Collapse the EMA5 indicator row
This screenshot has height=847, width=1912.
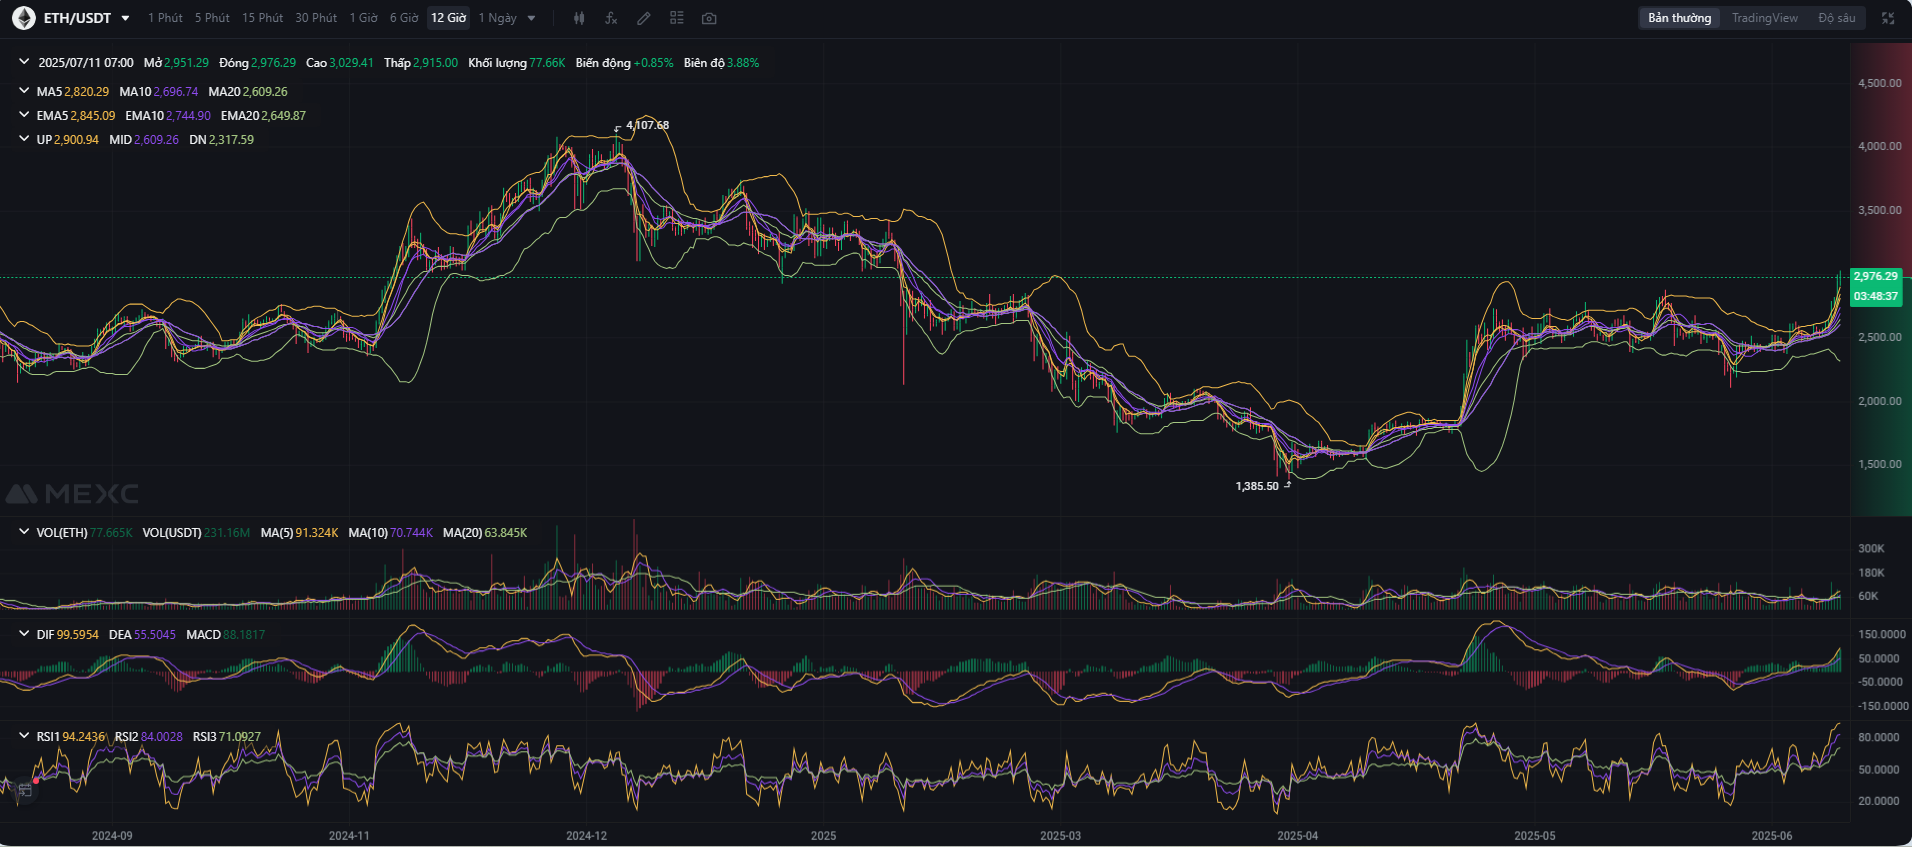pyautogui.click(x=24, y=115)
